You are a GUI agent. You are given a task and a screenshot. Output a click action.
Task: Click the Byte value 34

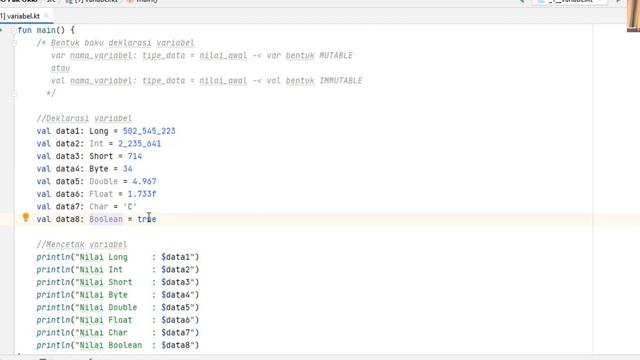(x=127, y=169)
